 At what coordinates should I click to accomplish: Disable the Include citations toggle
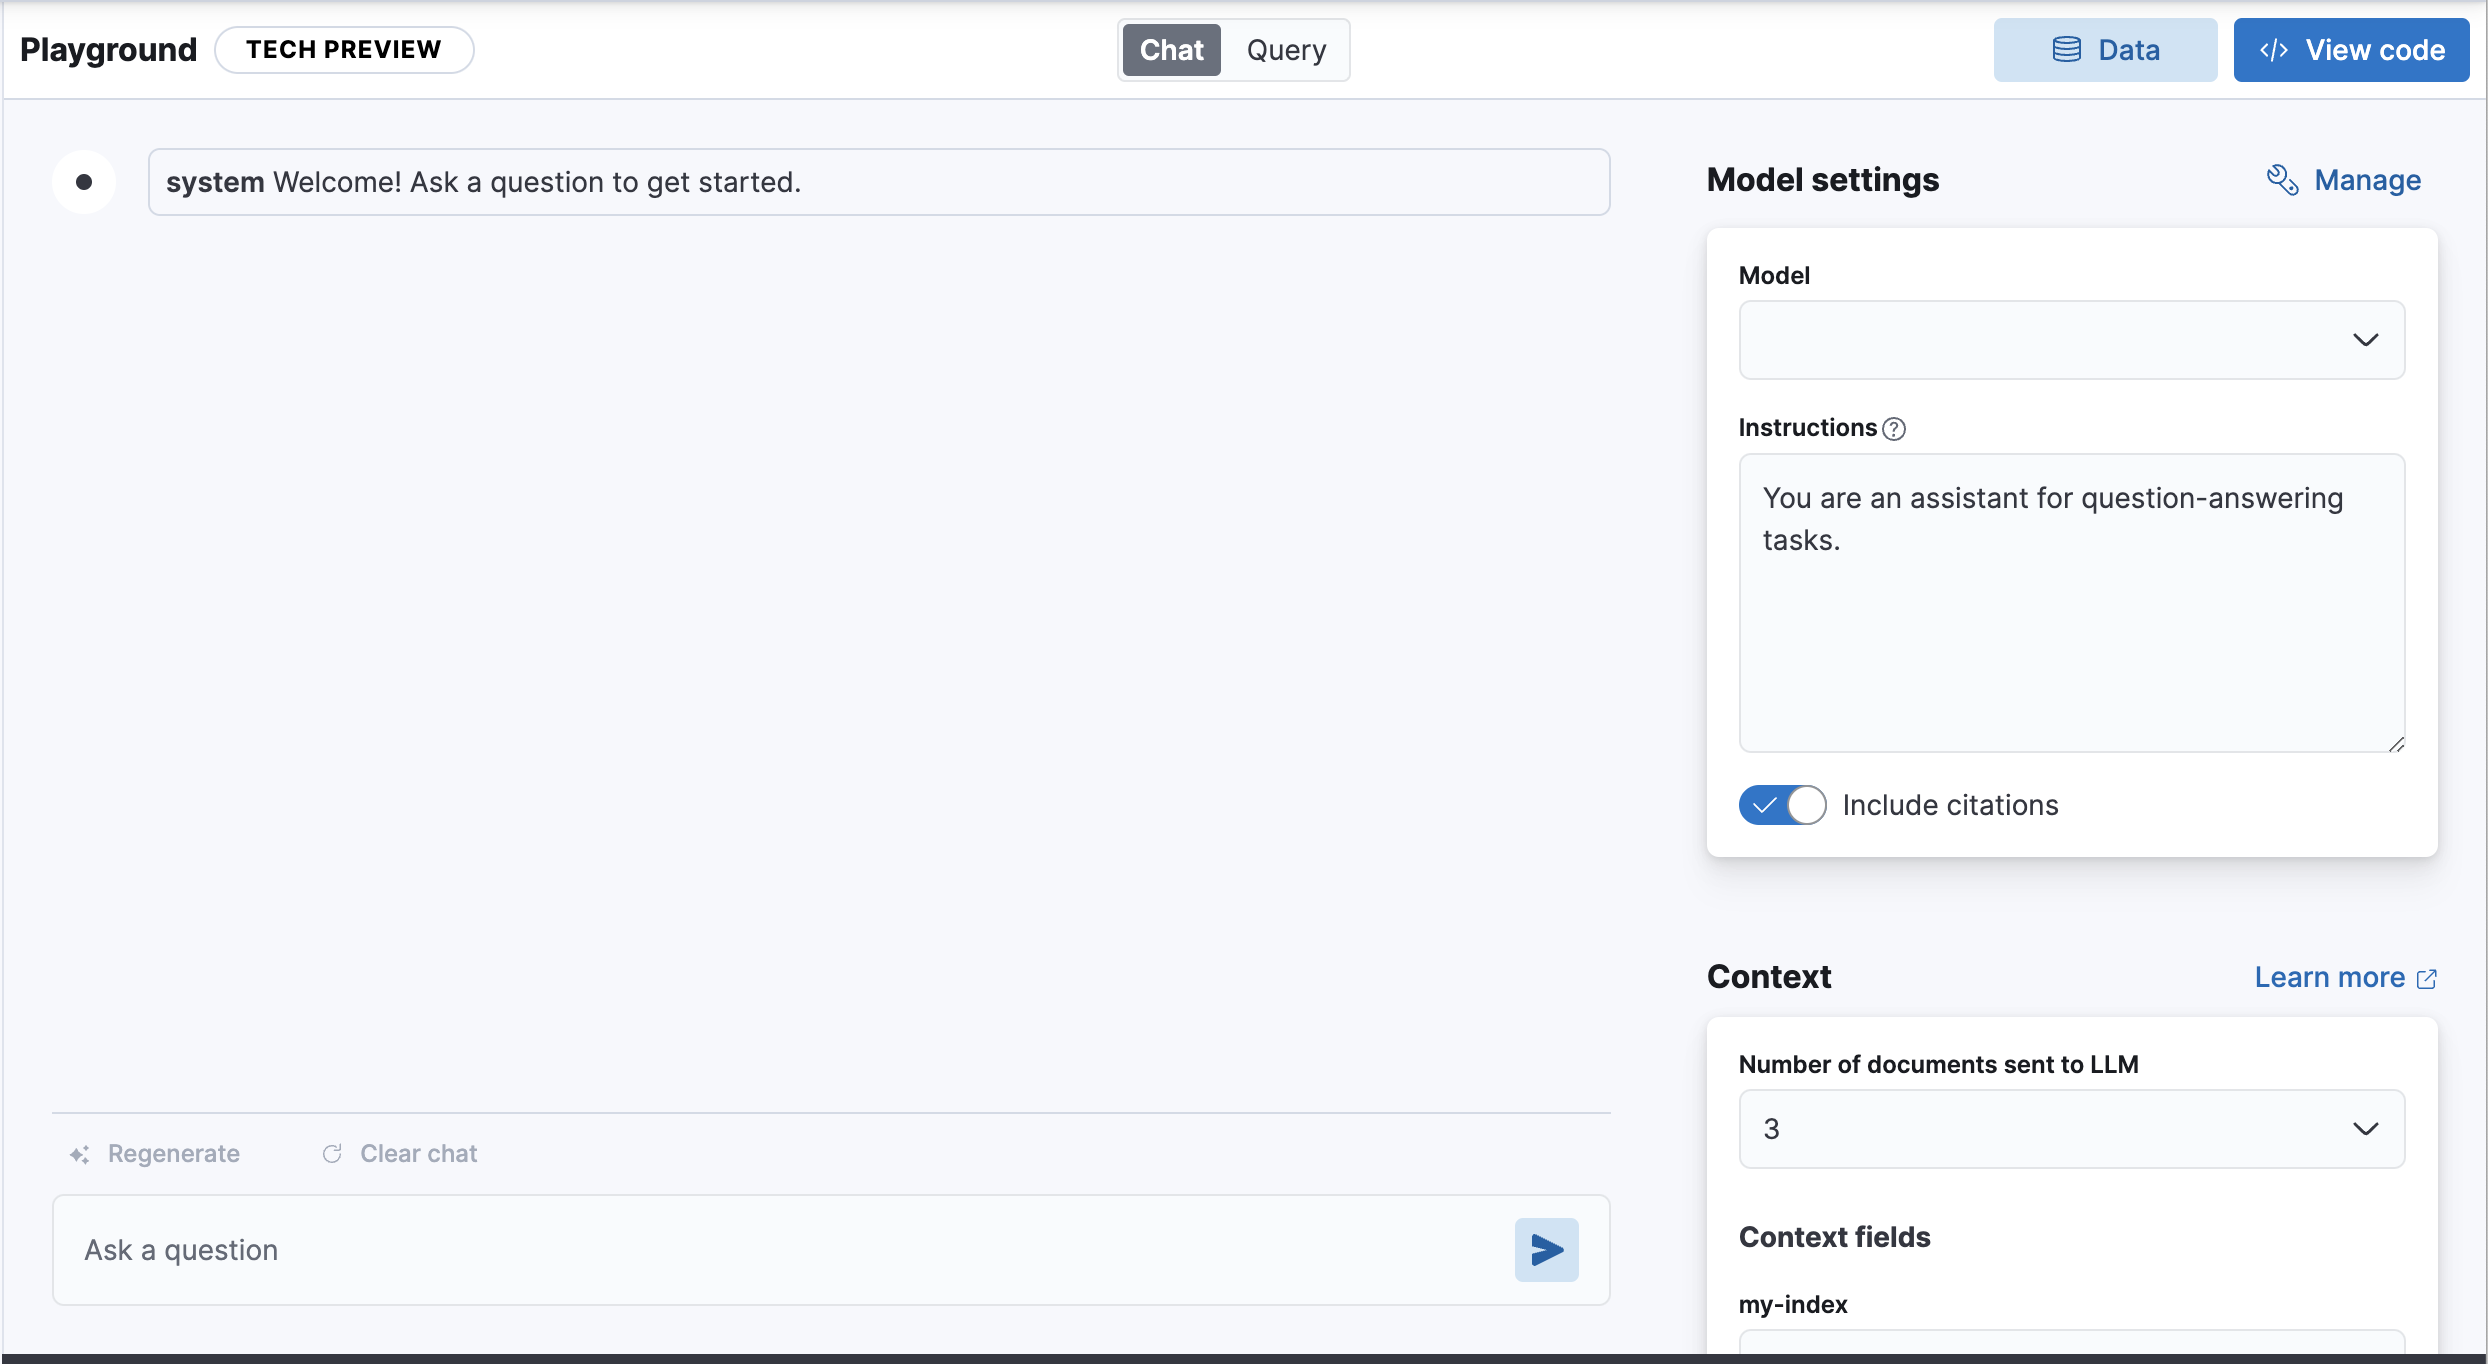click(1780, 804)
